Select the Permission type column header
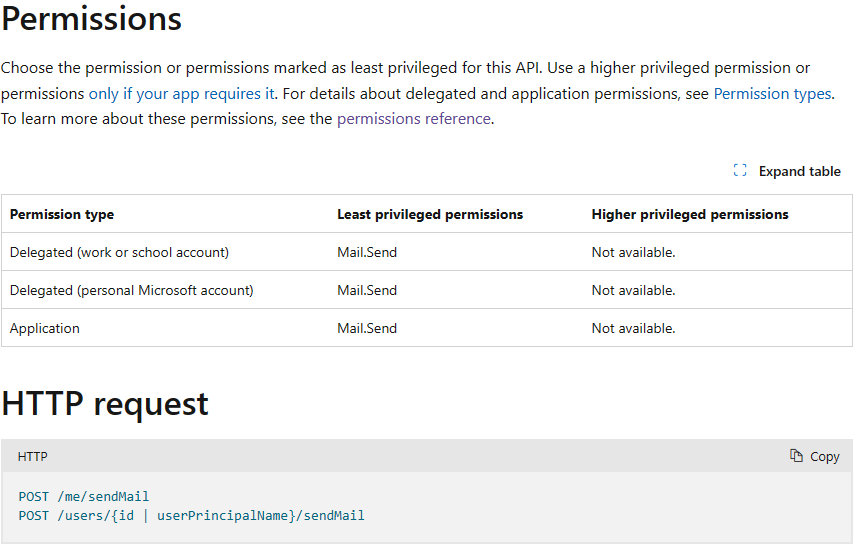Image resolution: width=861 pixels, height=555 pixels. [62, 215]
